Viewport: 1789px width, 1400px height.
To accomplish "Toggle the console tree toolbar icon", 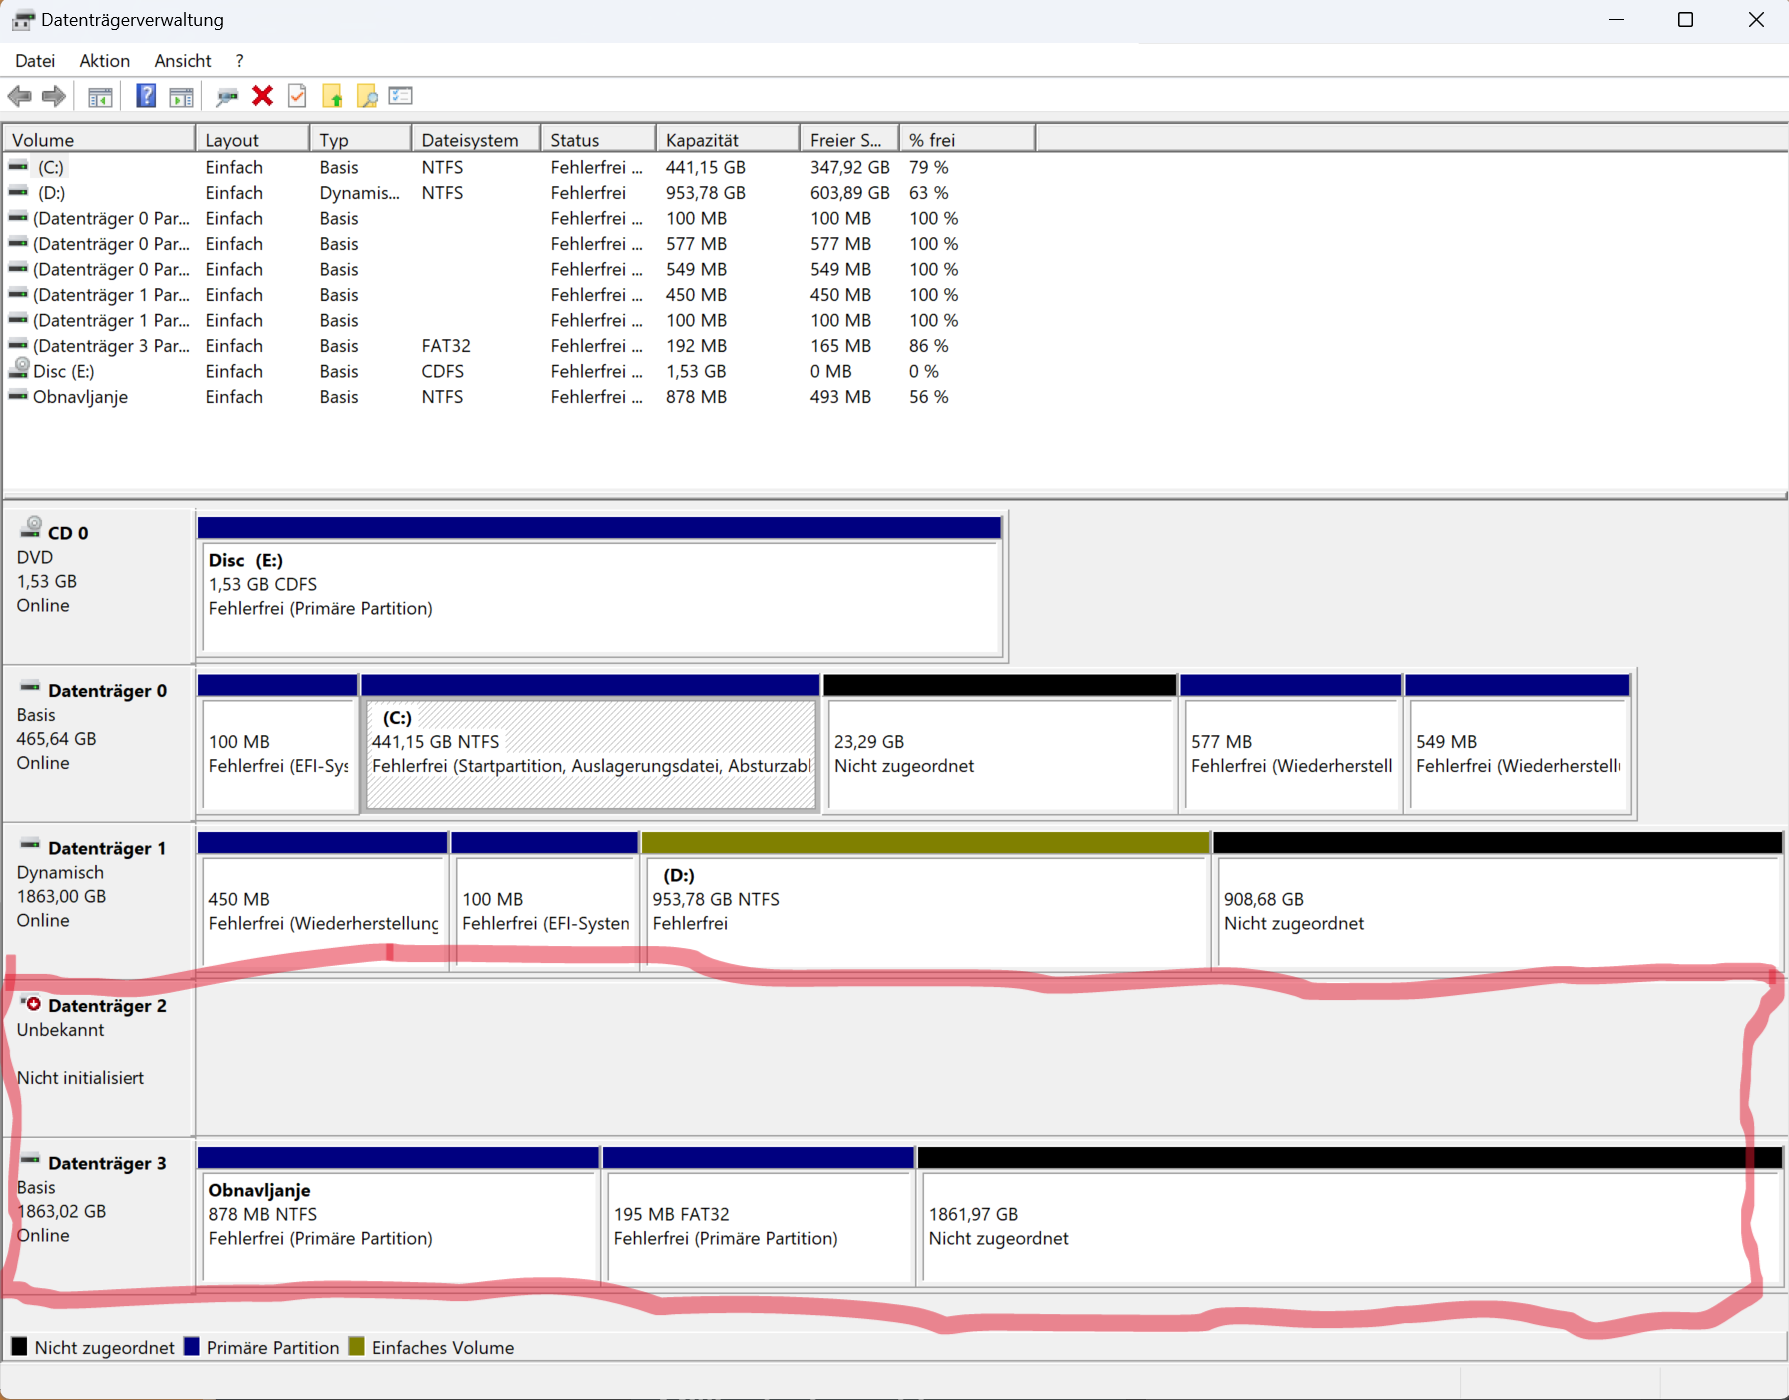I will (x=100, y=97).
